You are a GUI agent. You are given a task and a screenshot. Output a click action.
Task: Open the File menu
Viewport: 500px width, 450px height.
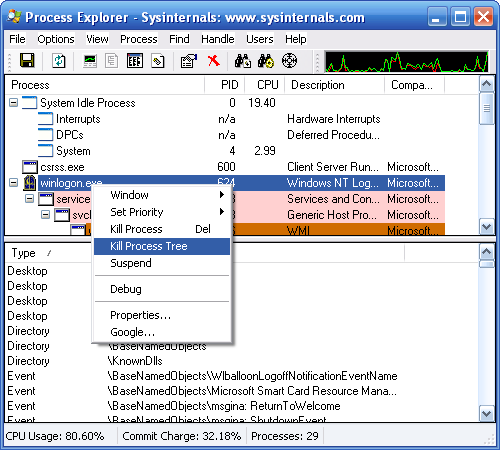pos(17,39)
